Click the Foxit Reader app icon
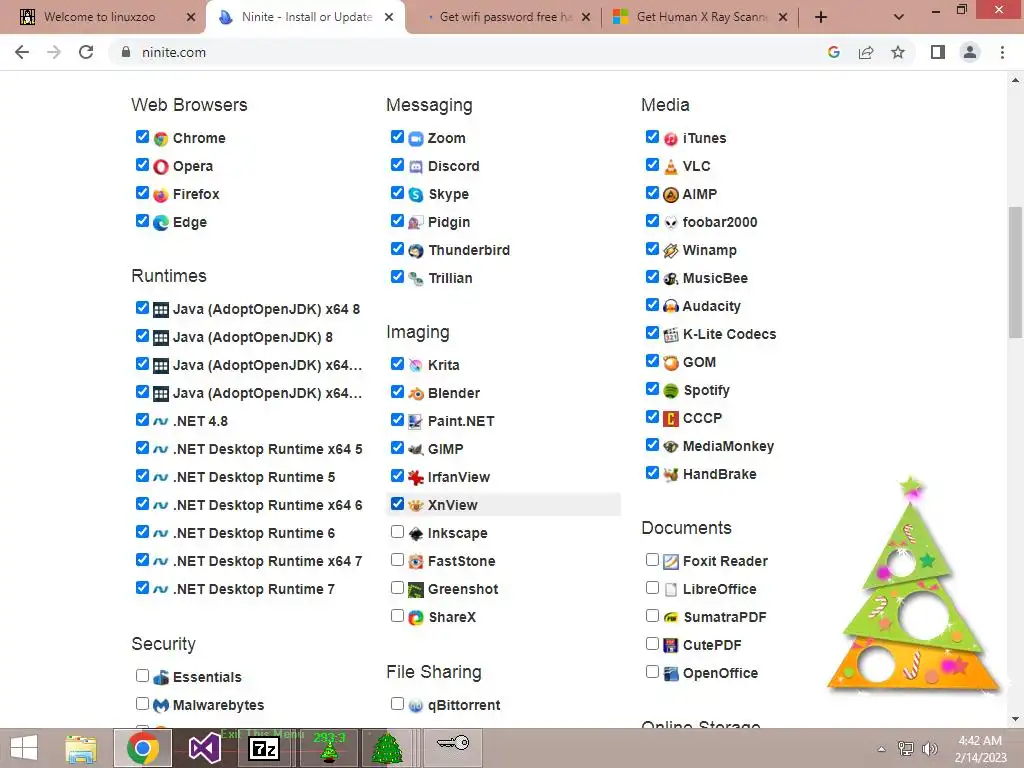Viewport: 1024px width, 768px height. (x=671, y=562)
